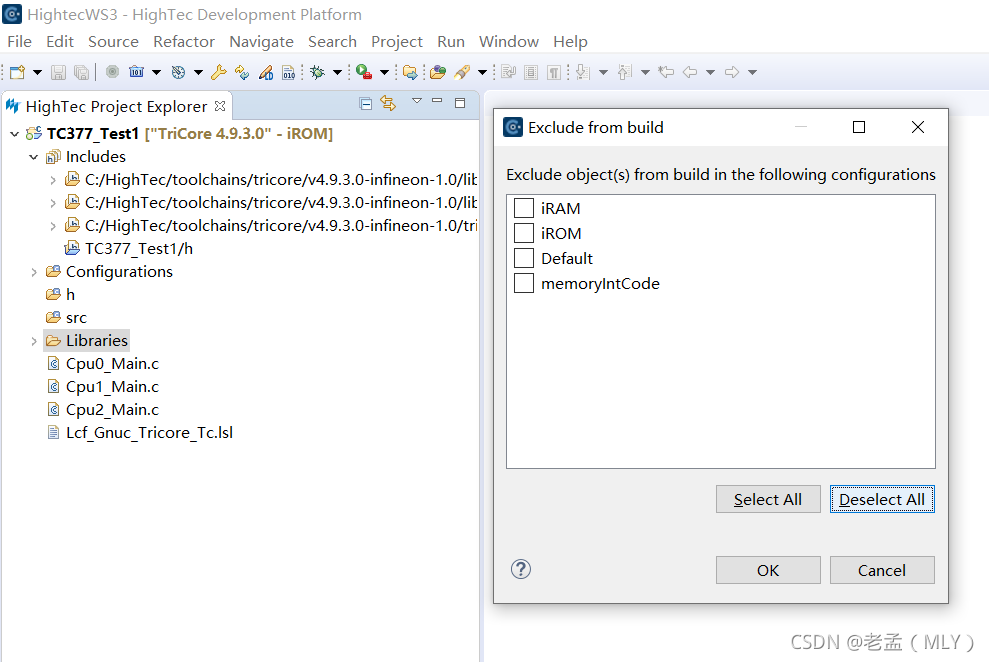Click the help question mark icon
The image size is (989, 662).
521,569
